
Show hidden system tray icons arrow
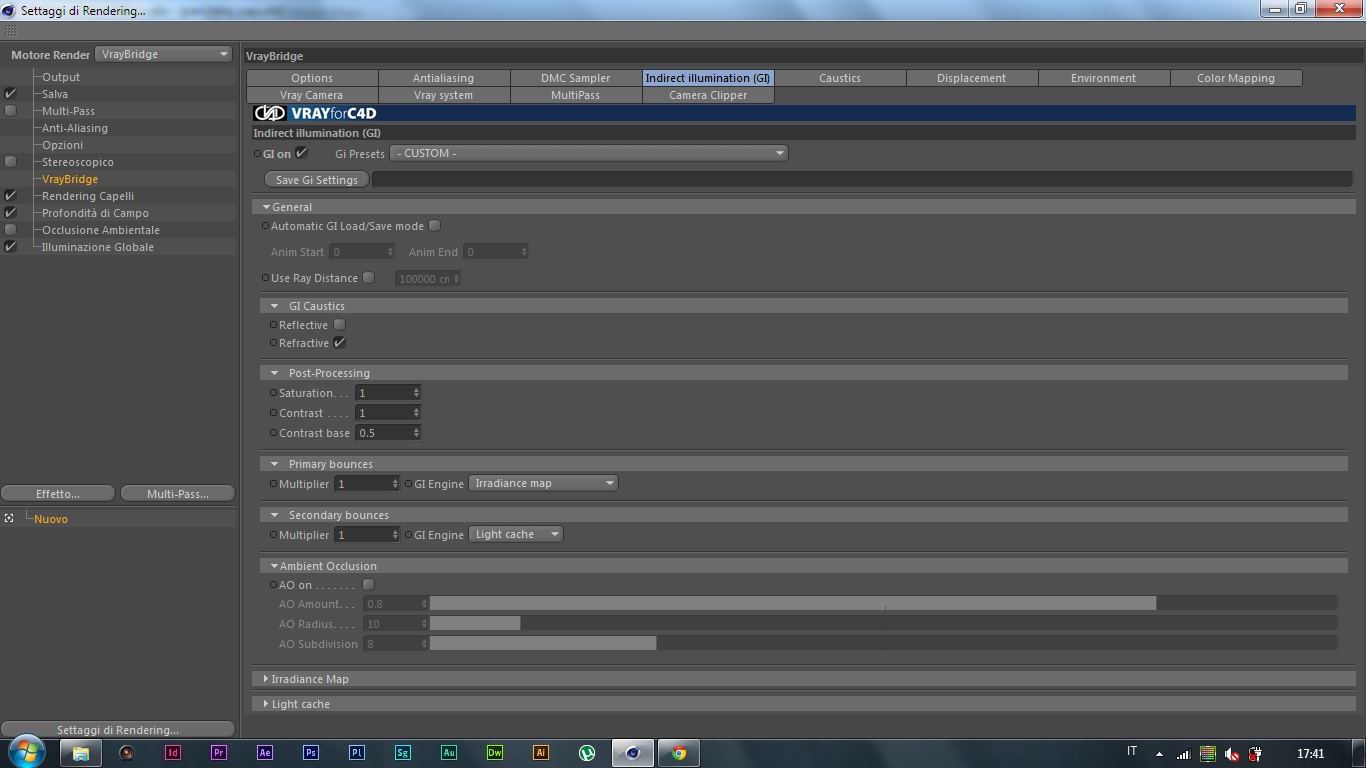[1159, 754]
